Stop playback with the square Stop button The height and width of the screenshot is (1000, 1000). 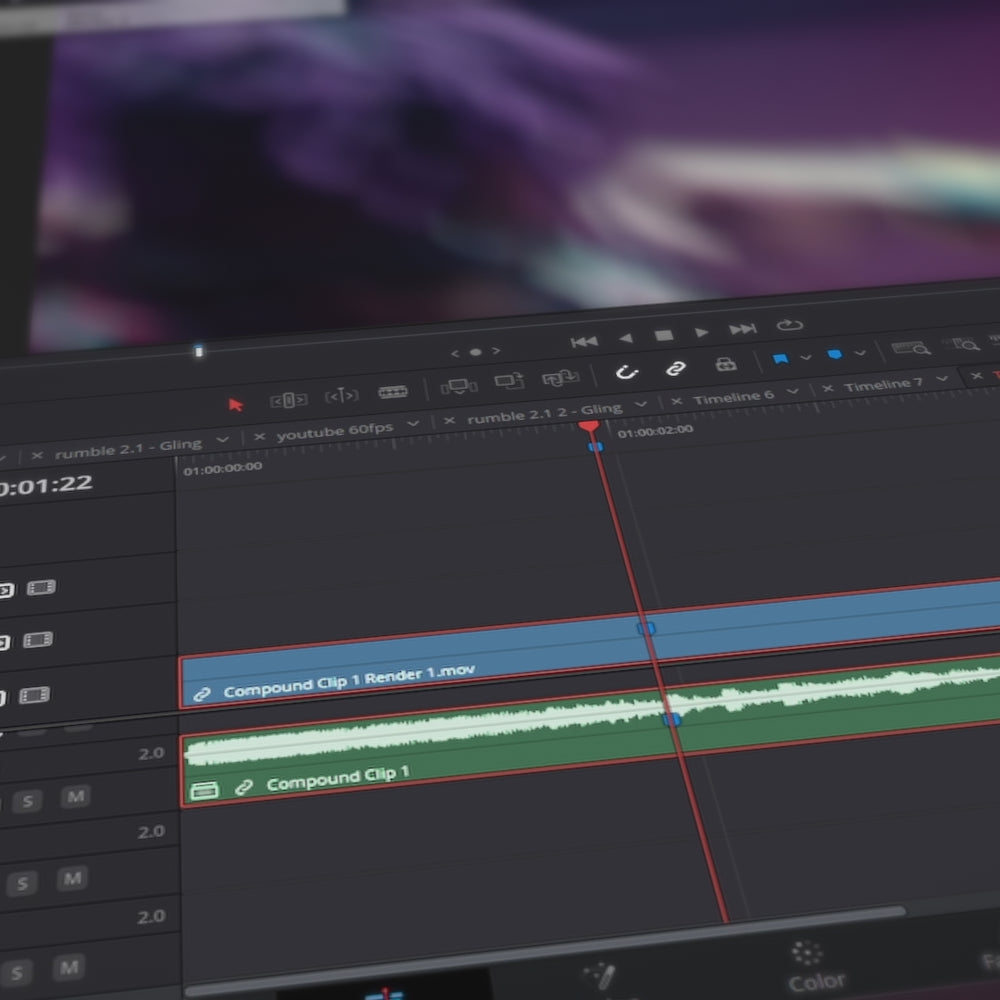pos(664,335)
